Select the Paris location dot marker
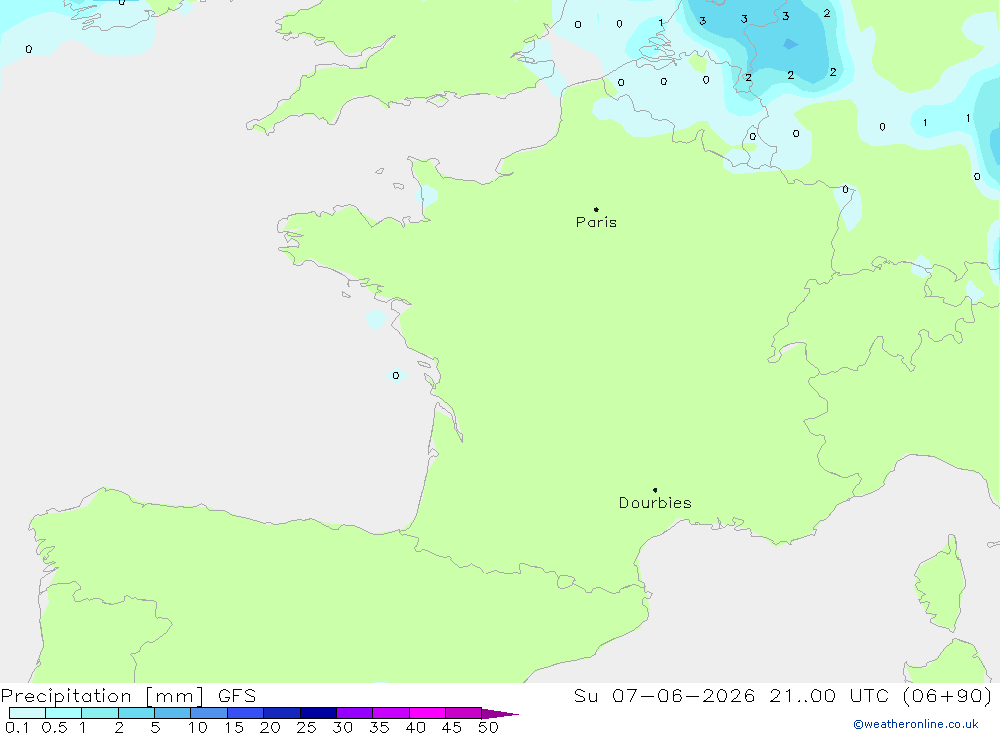Viewport: 1000px width, 733px height. click(x=596, y=209)
